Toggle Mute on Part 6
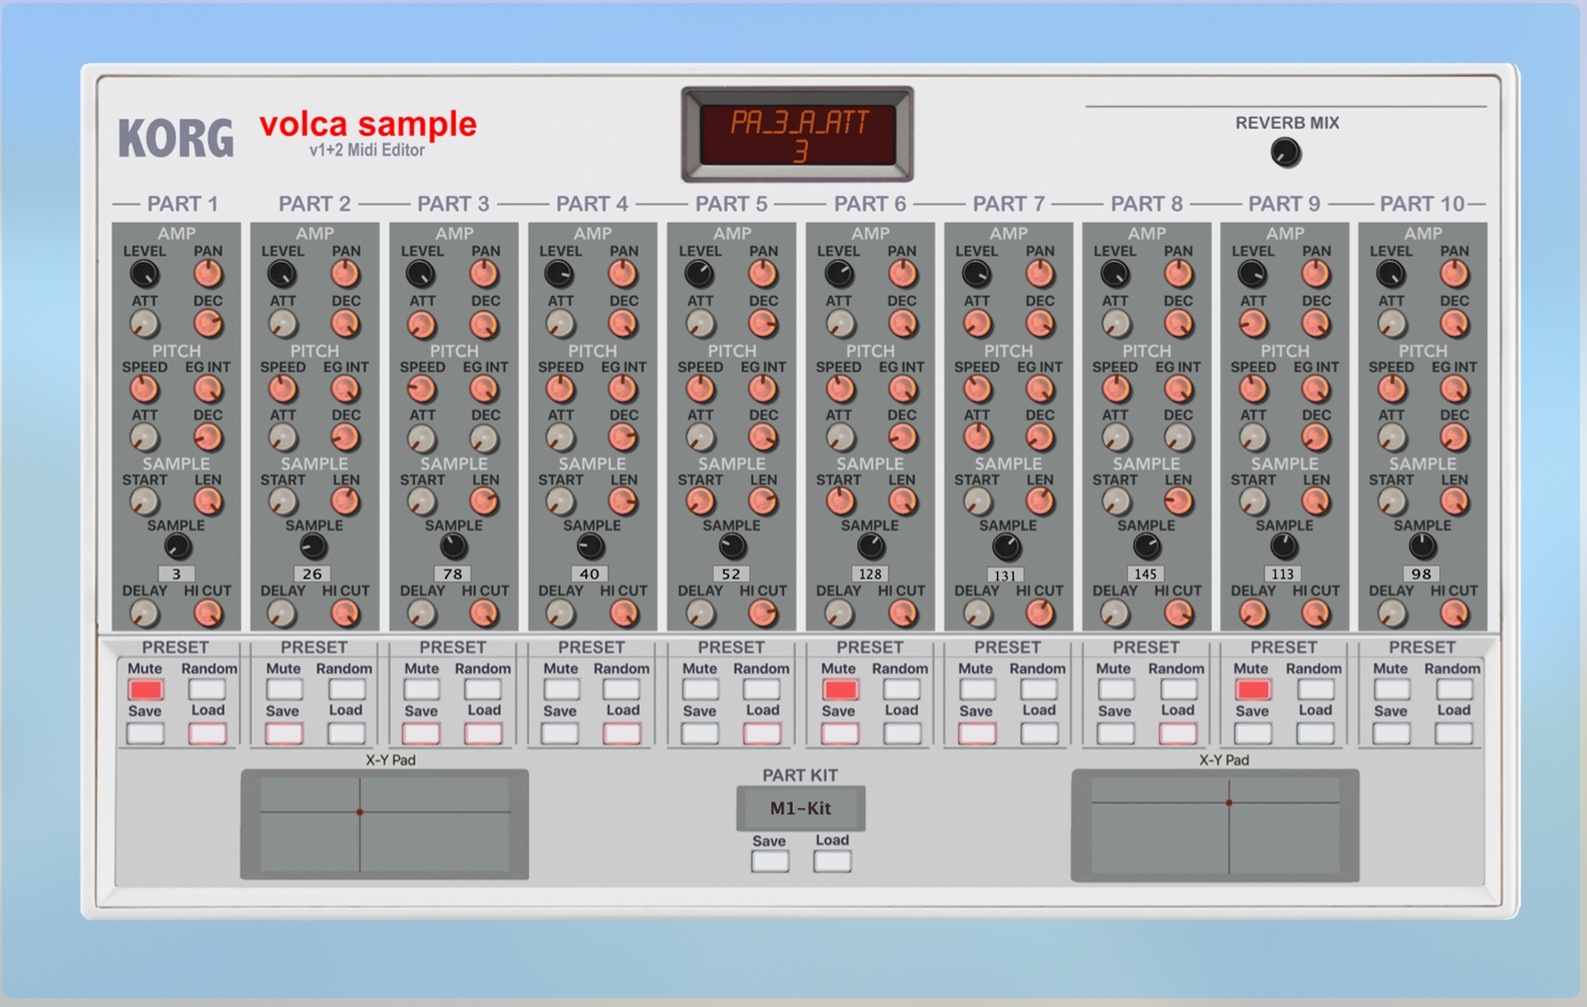 (x=839, y=690)
